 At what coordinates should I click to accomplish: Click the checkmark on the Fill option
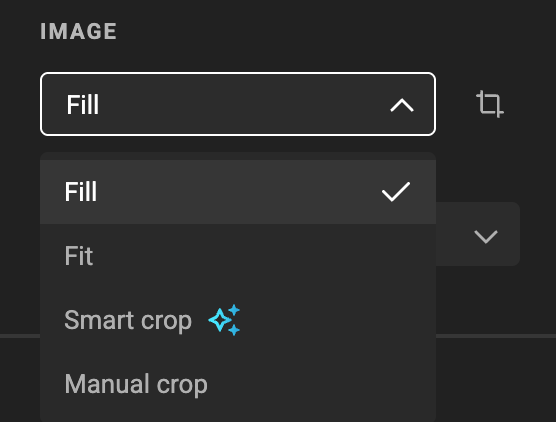(396, 192)
